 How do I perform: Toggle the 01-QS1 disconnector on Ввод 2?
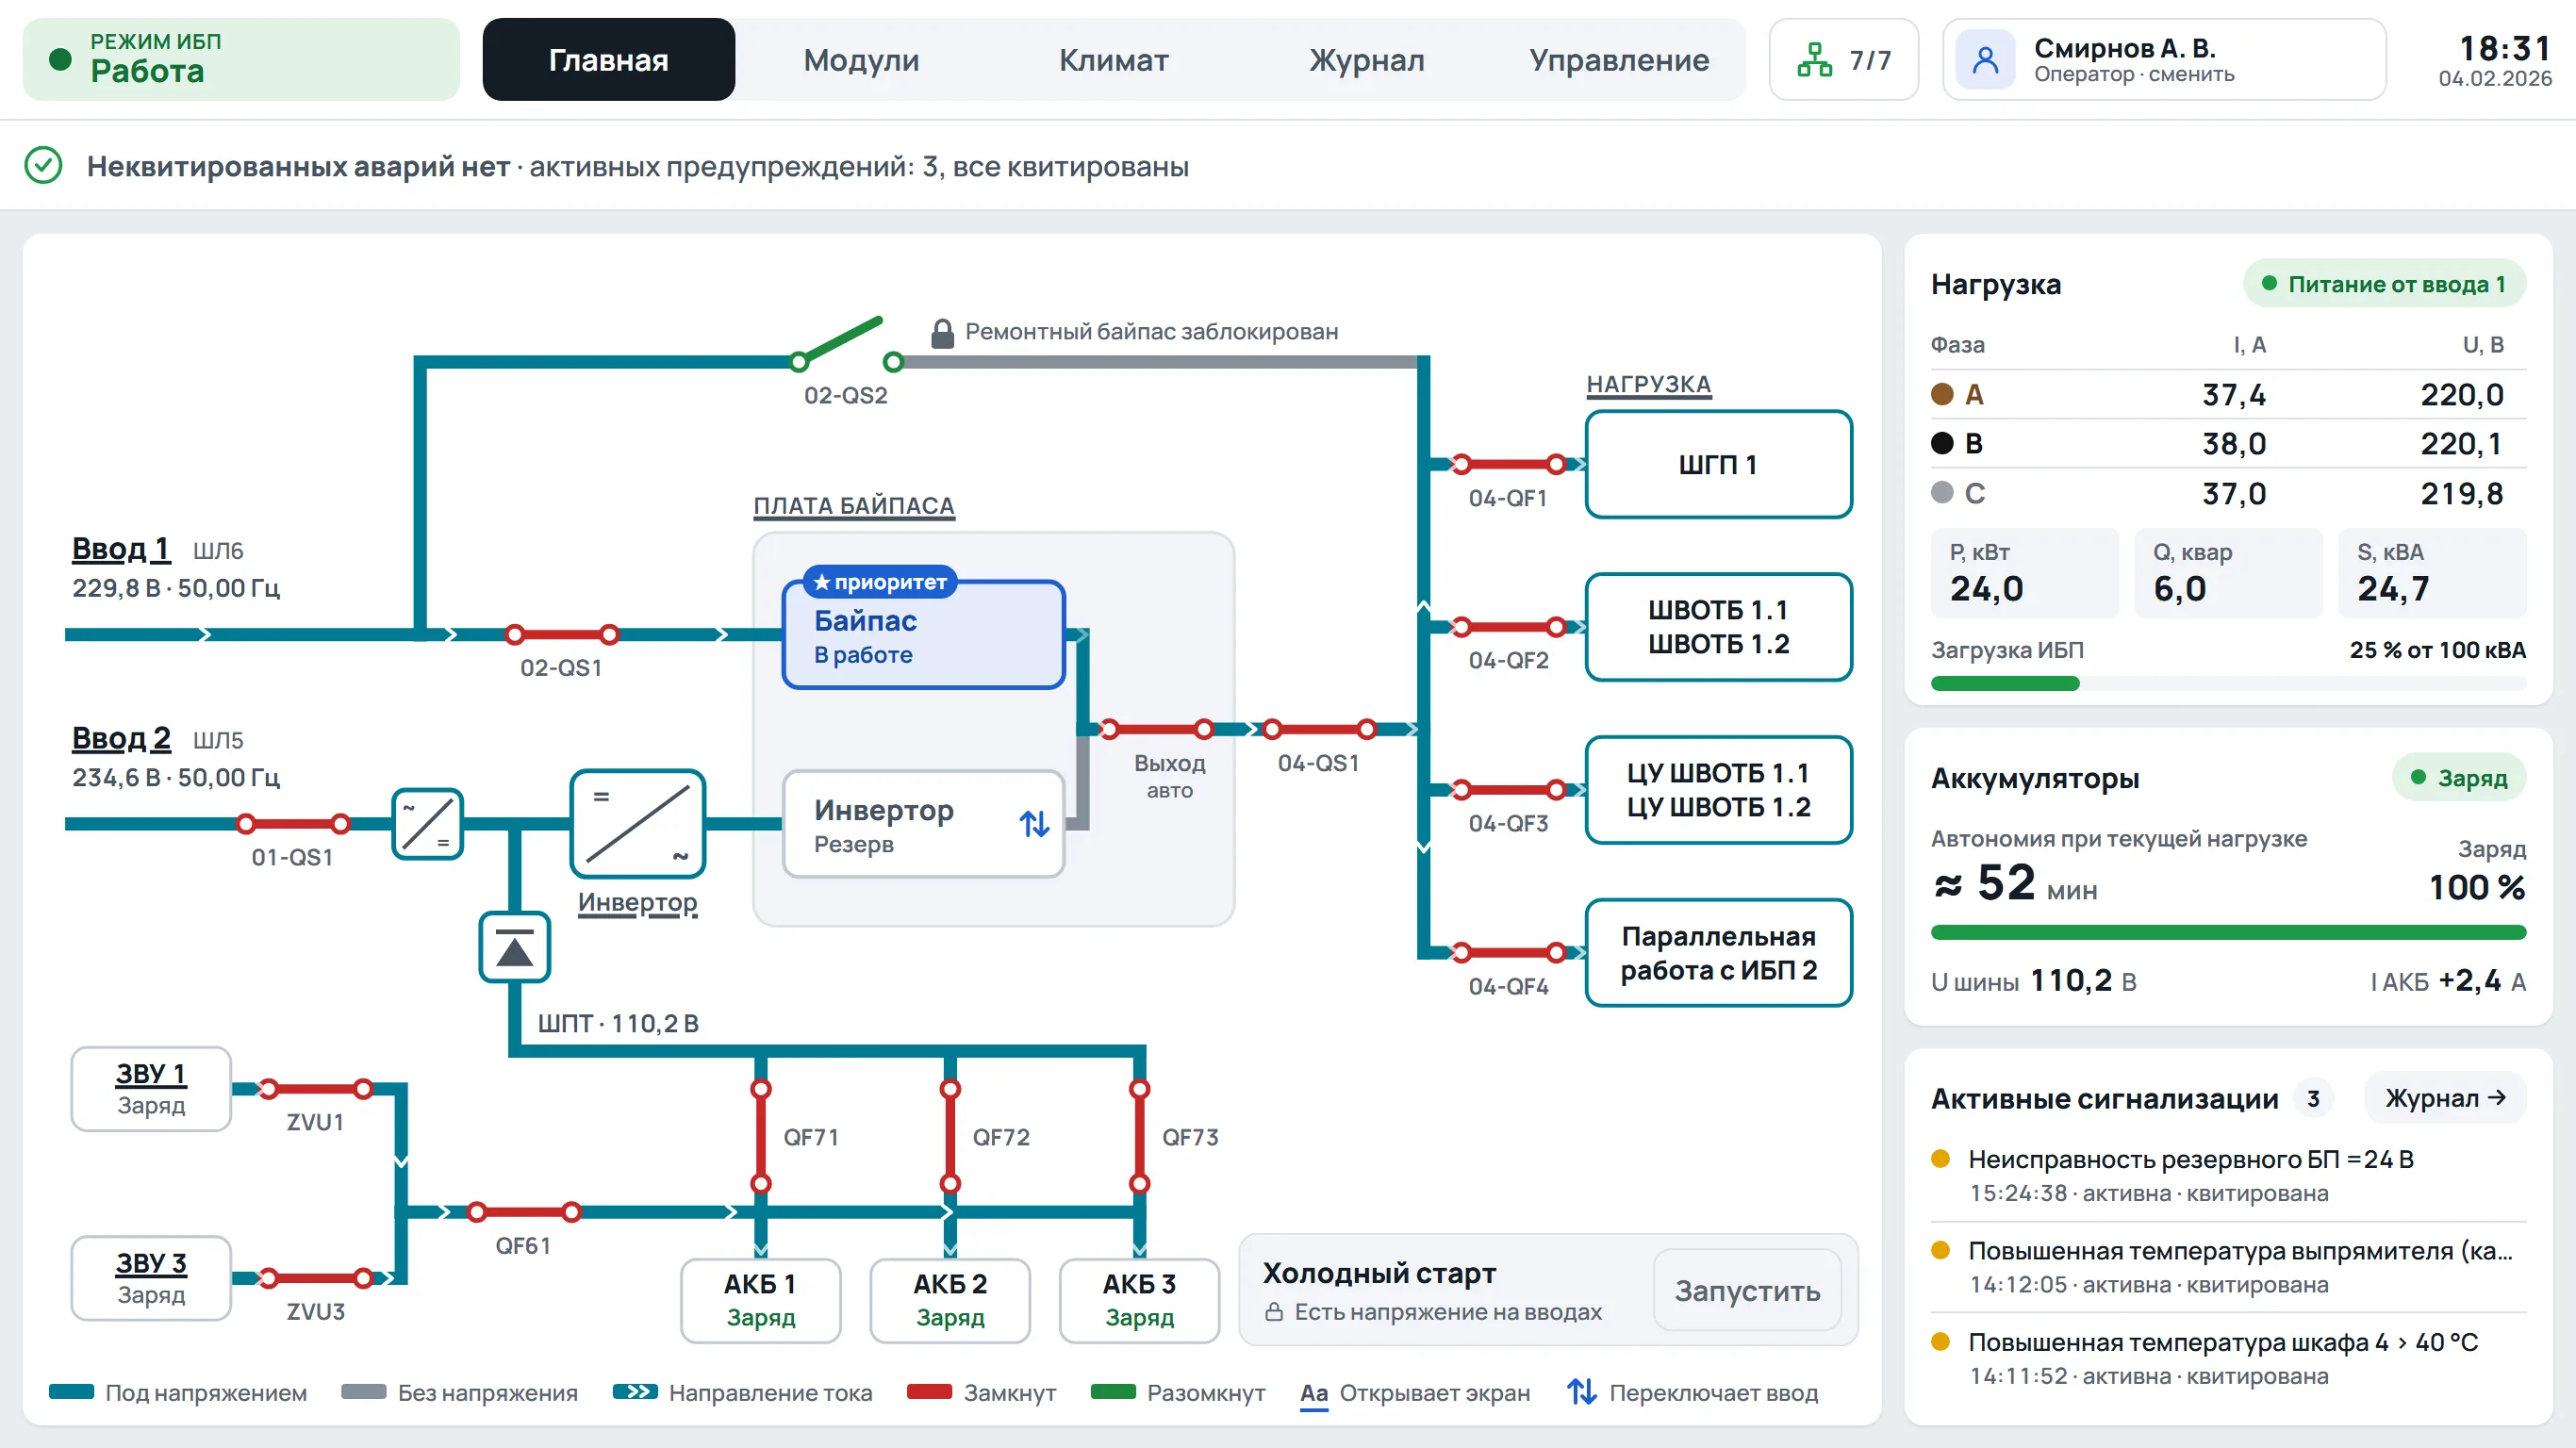click(x=293, y=824)
